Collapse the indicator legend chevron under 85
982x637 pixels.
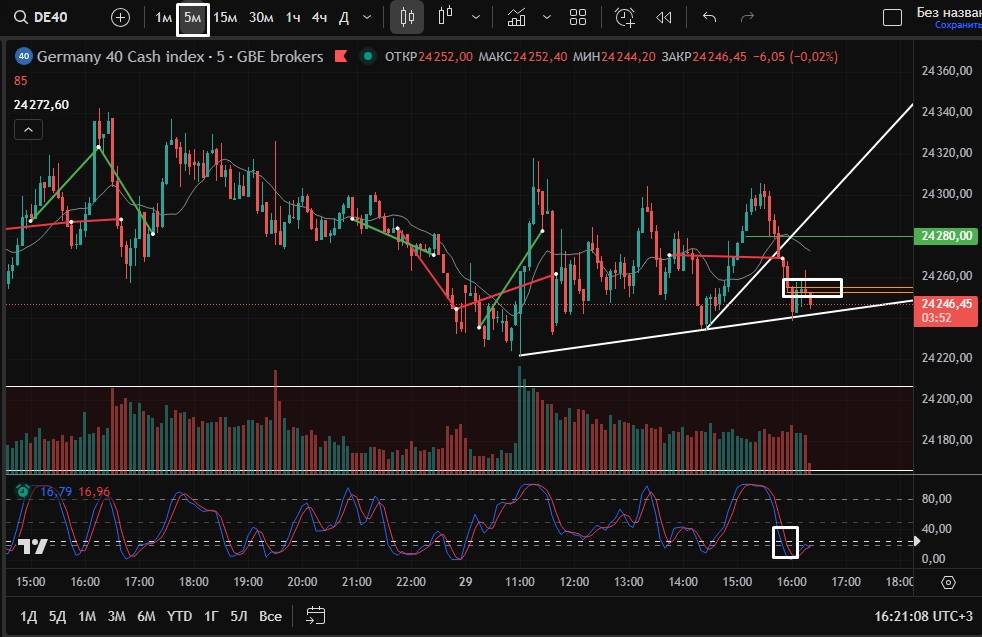point(28,130)
